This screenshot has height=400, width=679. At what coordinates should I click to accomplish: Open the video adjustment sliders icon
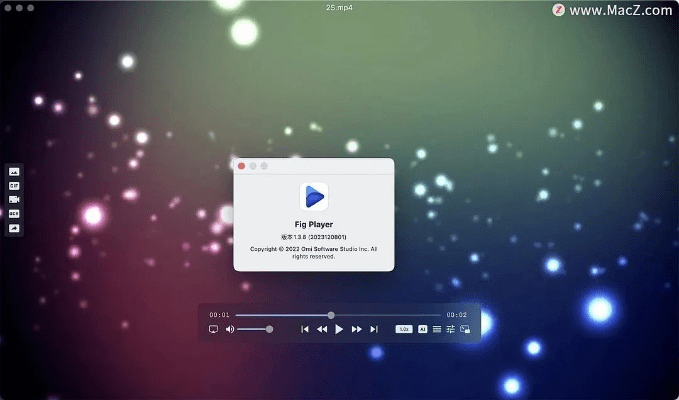[x=451, y=329]
